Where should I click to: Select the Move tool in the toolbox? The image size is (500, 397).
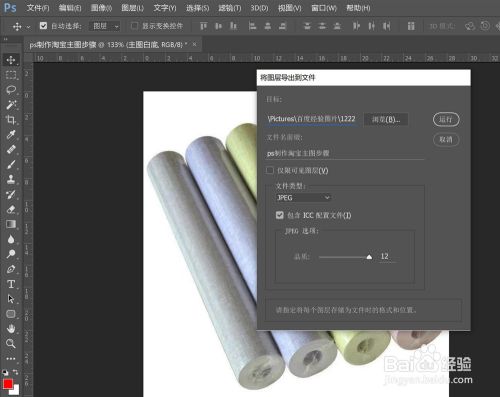click(11, 60)
